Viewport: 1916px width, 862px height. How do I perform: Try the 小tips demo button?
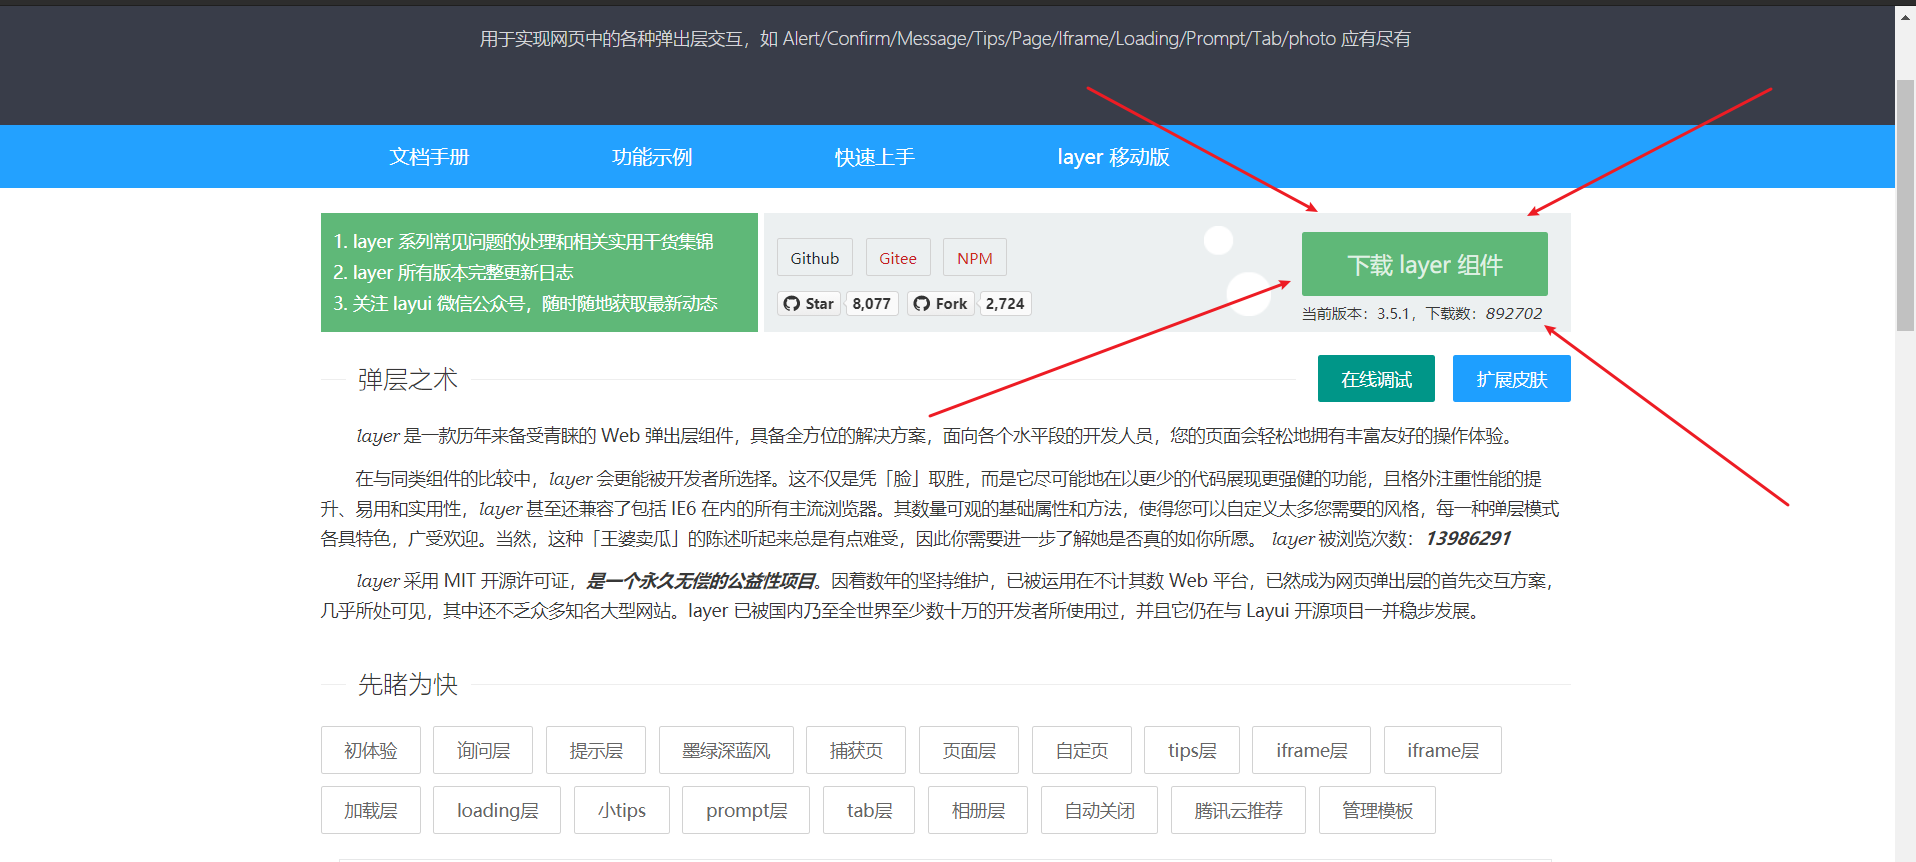coord(622,810)
